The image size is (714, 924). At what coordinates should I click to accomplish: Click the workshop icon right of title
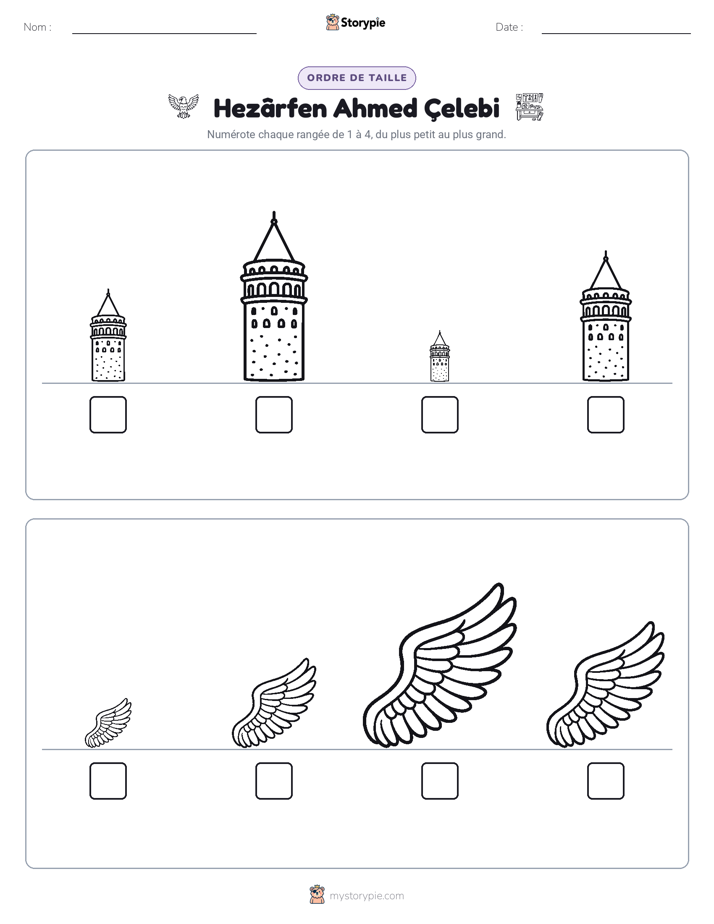click(x=529, y=107)
